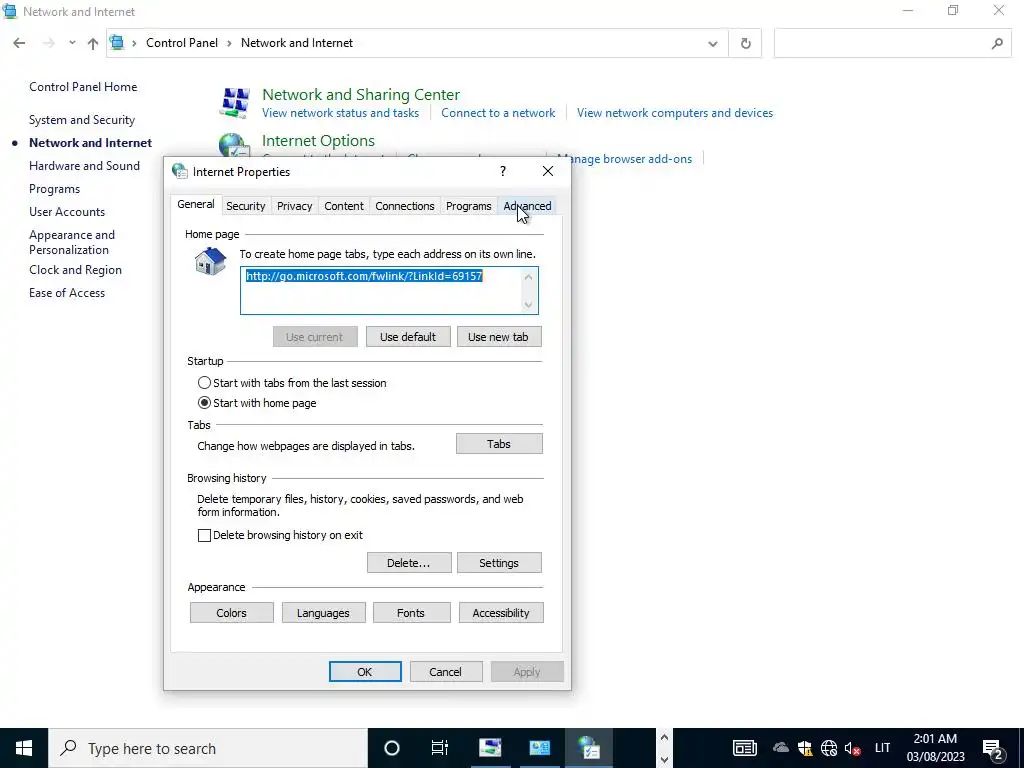Open the action center notifications icon

click(x=992, y=748)
